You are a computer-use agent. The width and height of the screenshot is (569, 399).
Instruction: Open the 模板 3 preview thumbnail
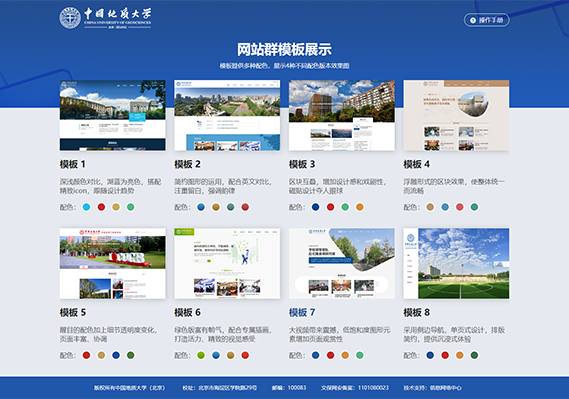tap(342, 115)
